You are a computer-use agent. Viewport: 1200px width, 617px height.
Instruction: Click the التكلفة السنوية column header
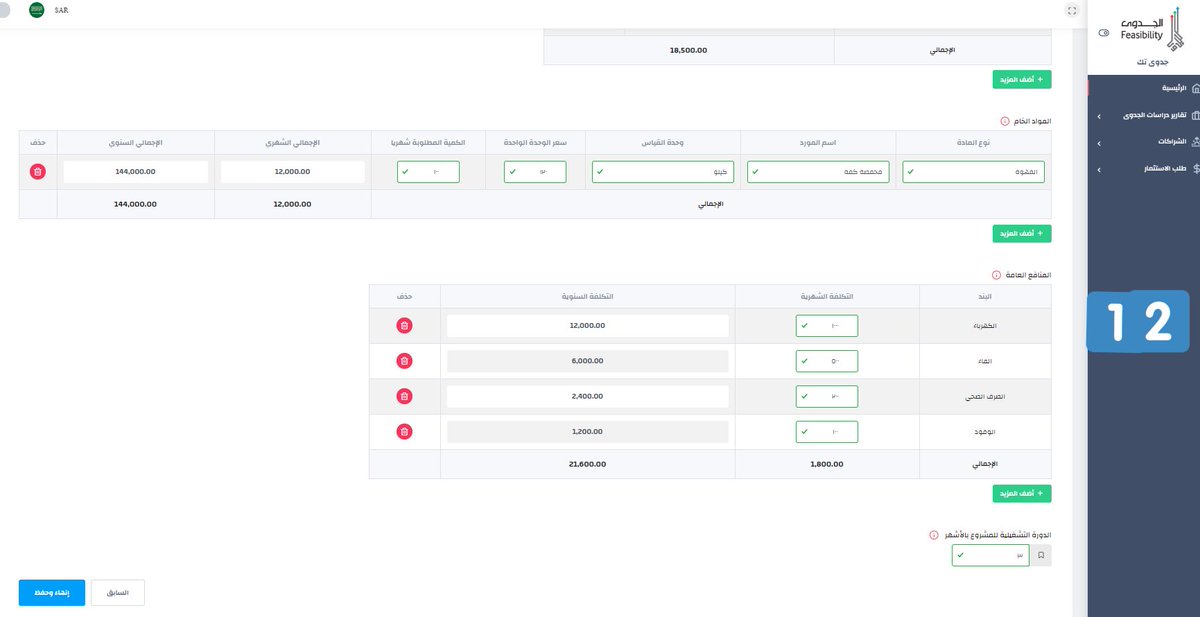[588, 296]
